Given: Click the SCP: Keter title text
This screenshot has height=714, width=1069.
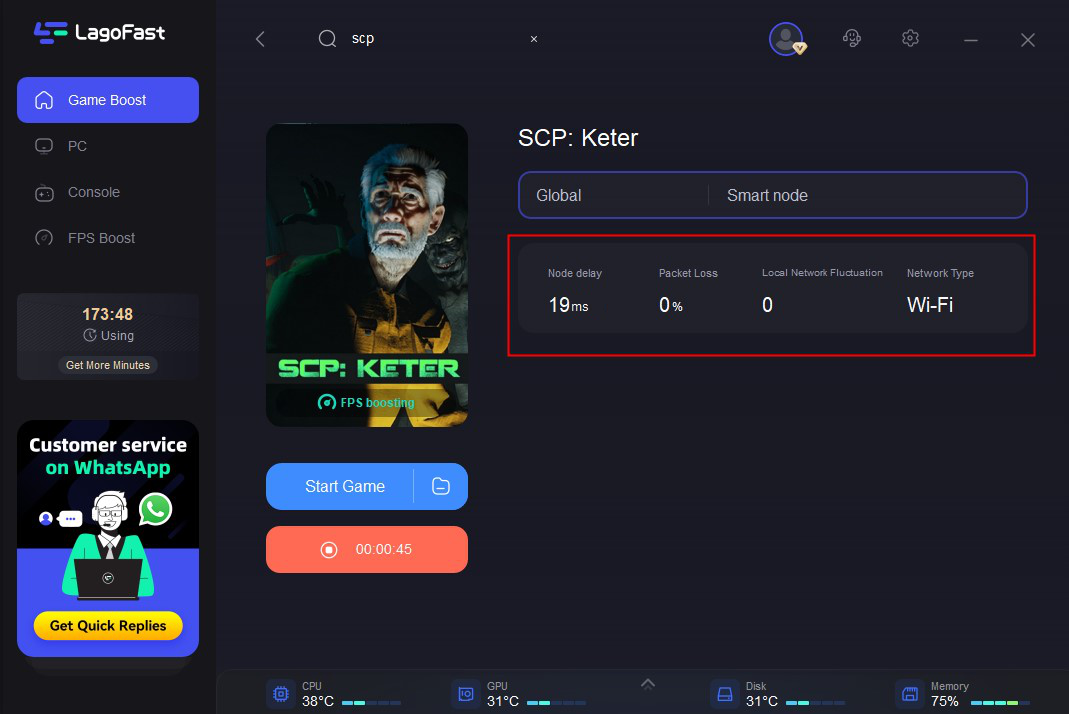Looking at the screenshot, I should coord(578,138).
